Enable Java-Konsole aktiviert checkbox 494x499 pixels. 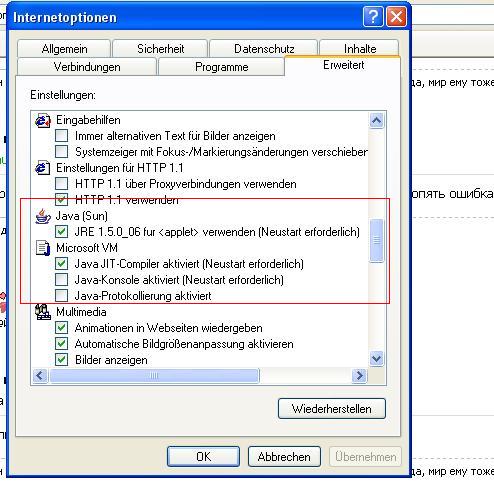pyautogui.click(x=61, y=280)
